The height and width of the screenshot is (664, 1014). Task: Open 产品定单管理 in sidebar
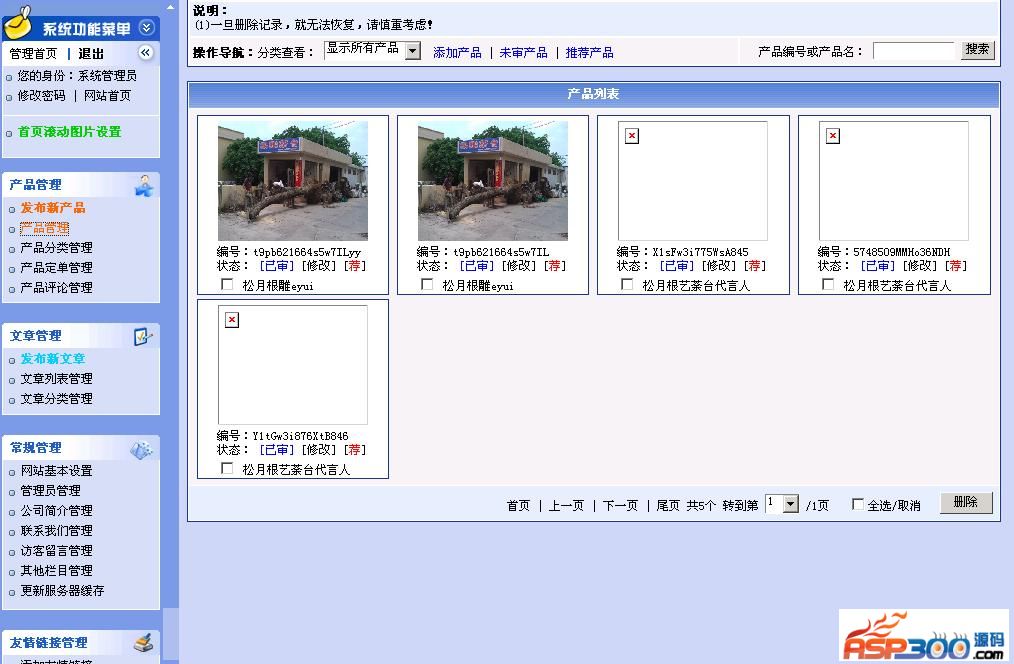56,268
